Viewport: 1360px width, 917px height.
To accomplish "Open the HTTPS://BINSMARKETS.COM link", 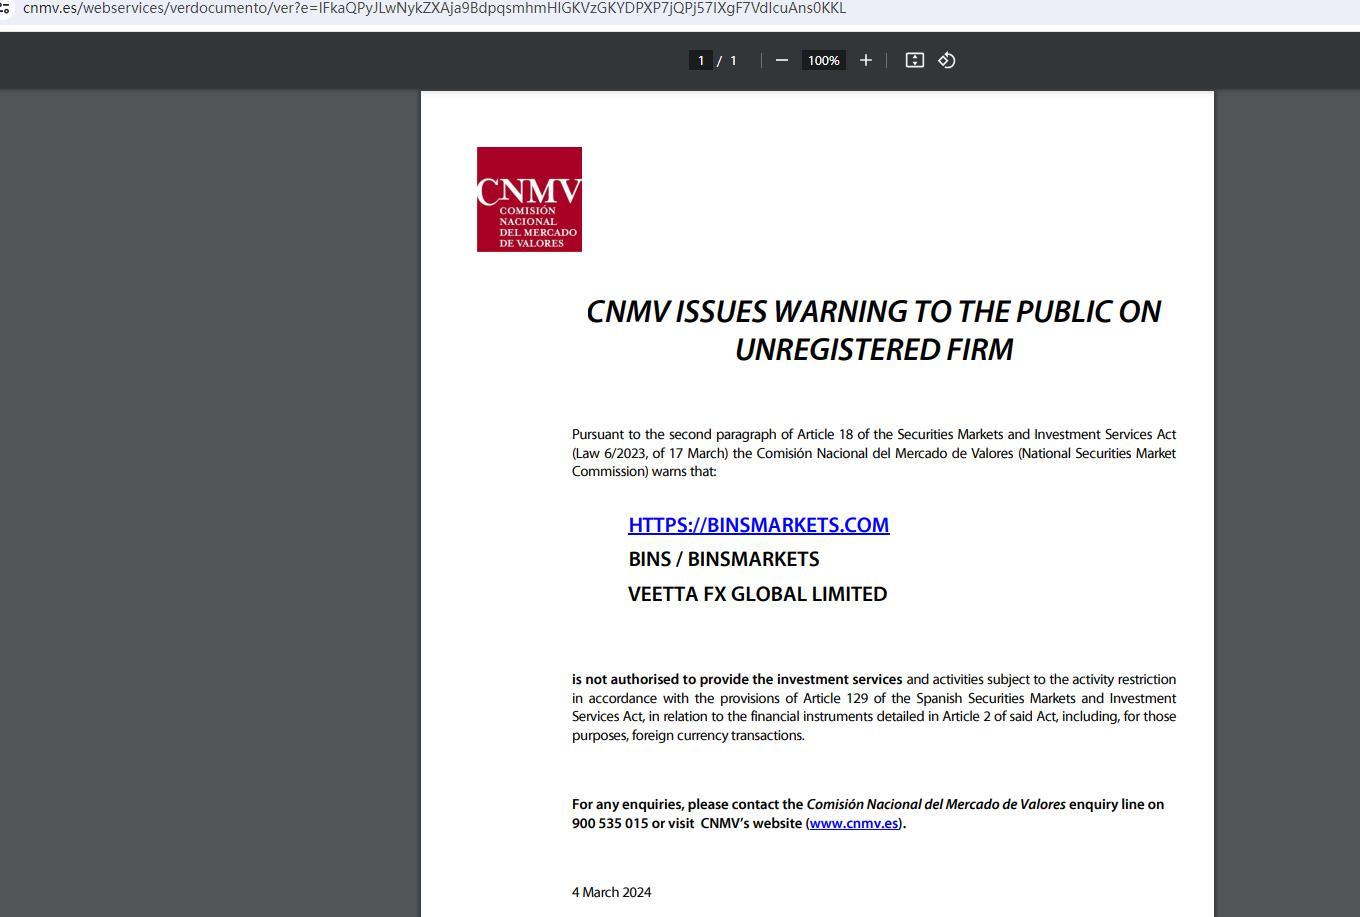I will [x=758, y=525].
